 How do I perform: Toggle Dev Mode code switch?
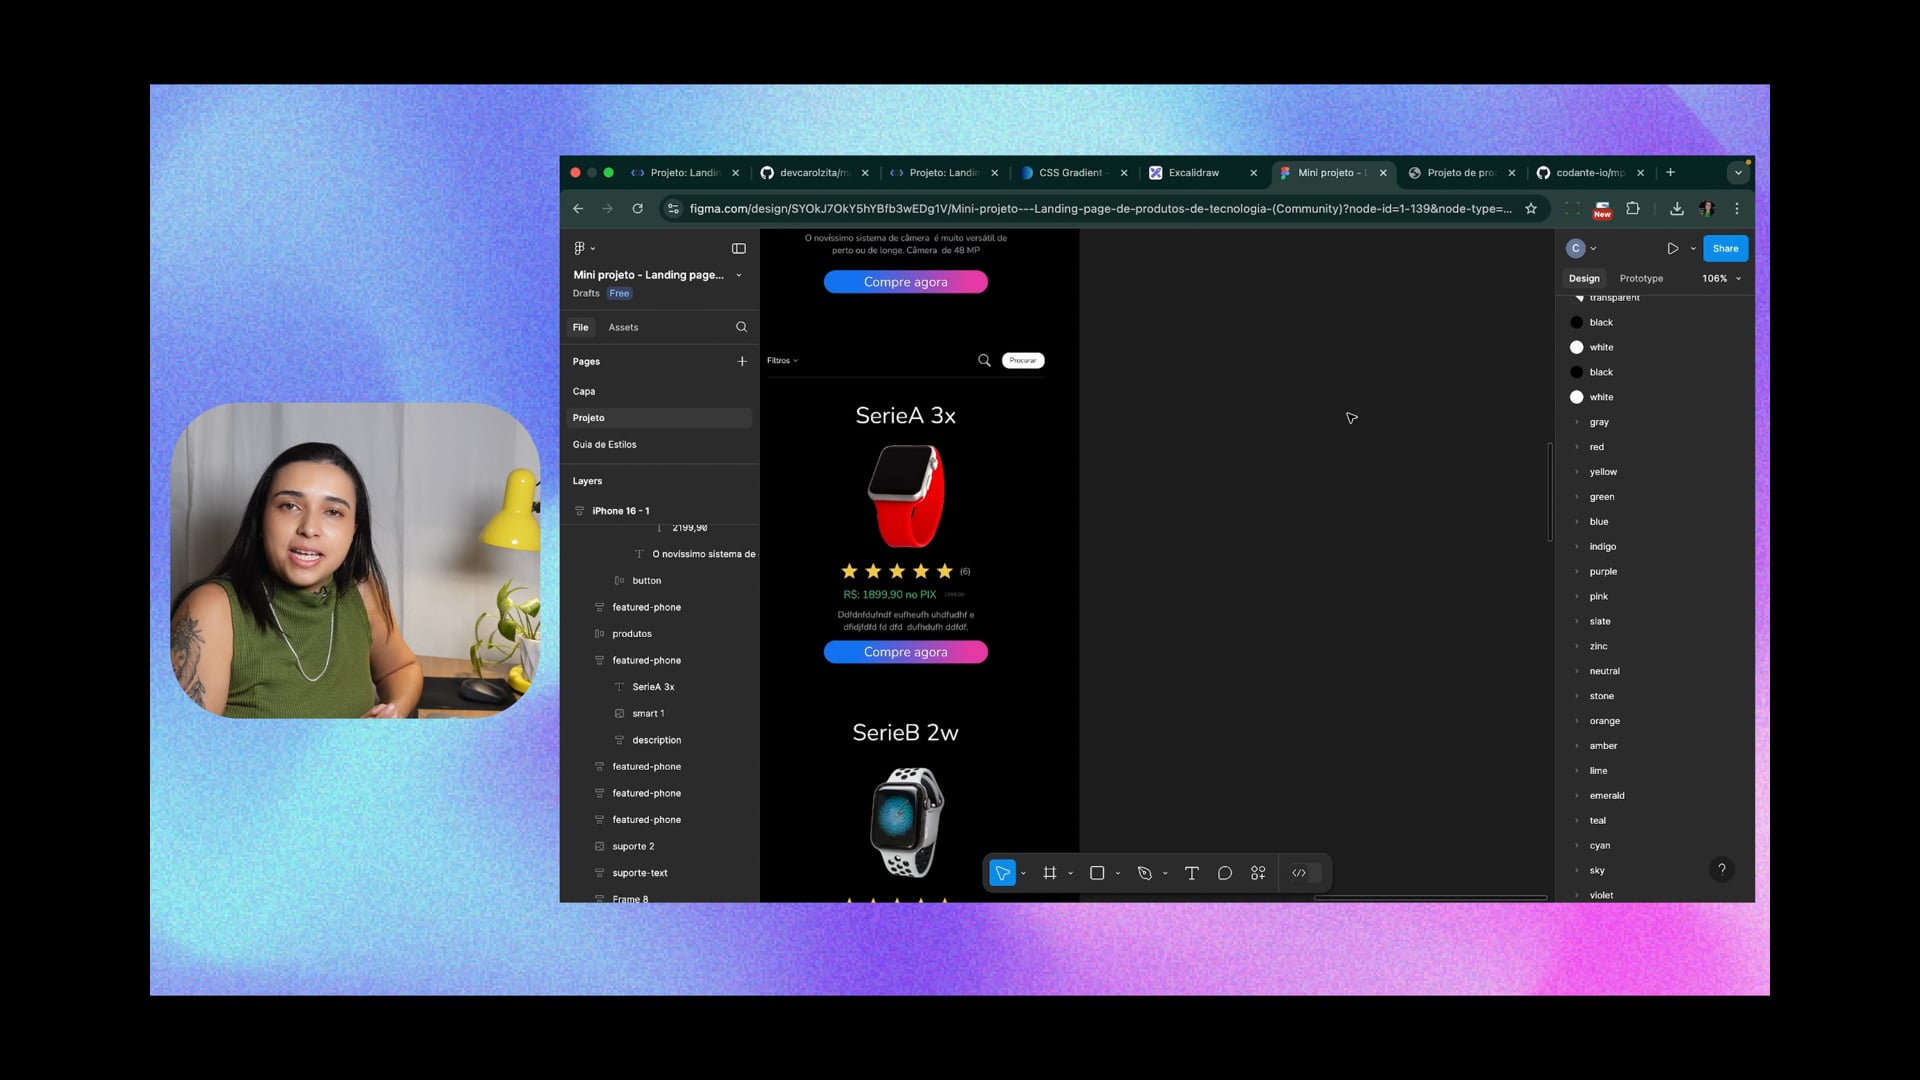pyautogui.click(x=1299, y=873)
